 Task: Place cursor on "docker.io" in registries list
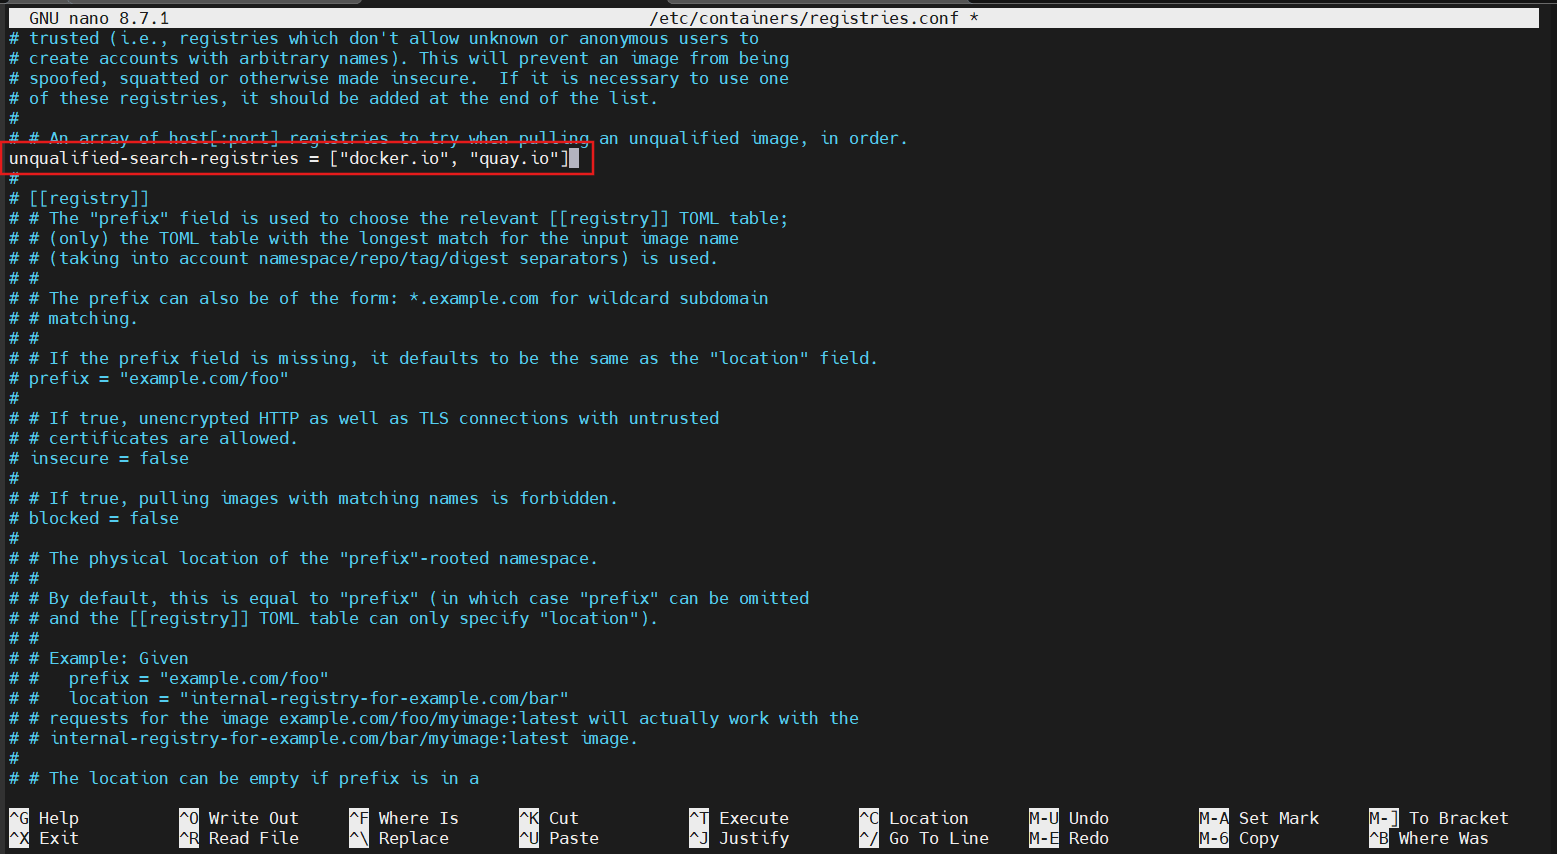pyautogui.click(x=394, y=158)
